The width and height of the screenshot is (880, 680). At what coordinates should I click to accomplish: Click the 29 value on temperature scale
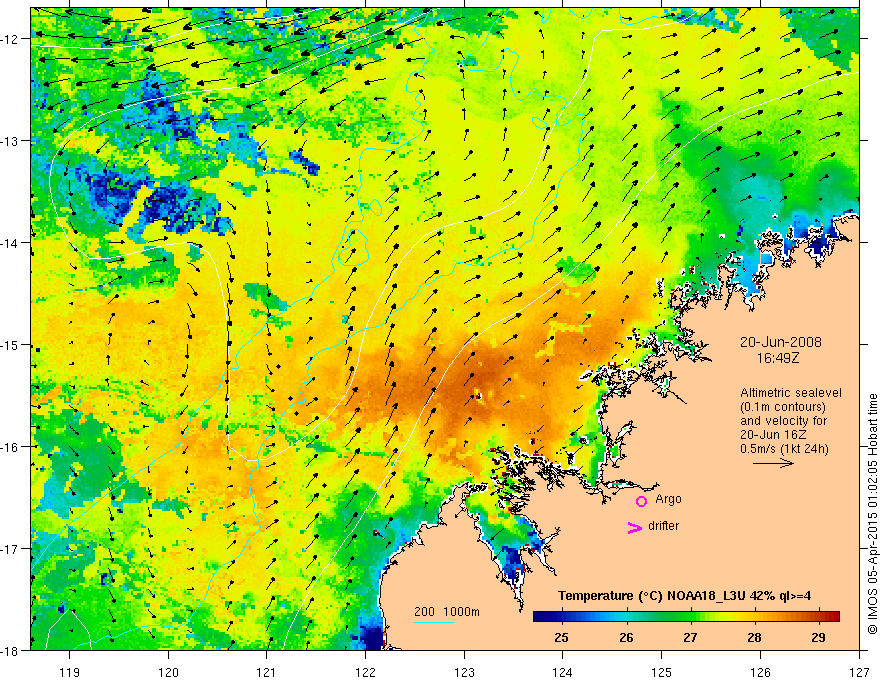pos(818,638)
